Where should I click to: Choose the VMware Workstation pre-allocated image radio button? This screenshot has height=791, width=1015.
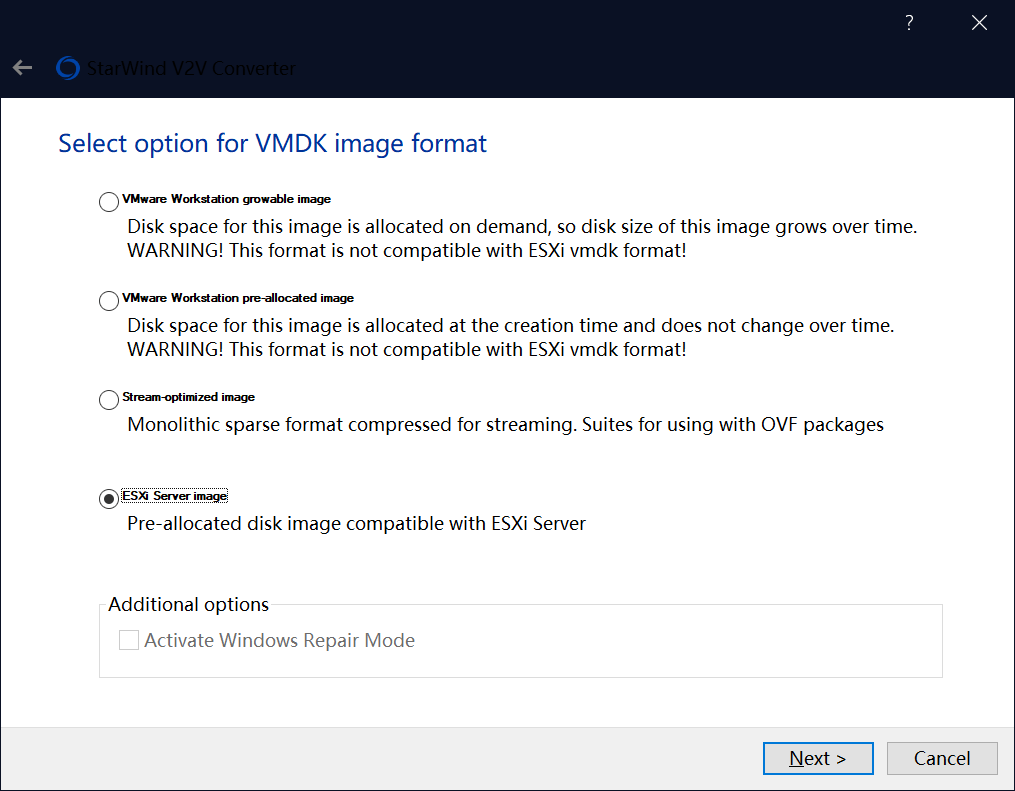click(x=109, y=301)
